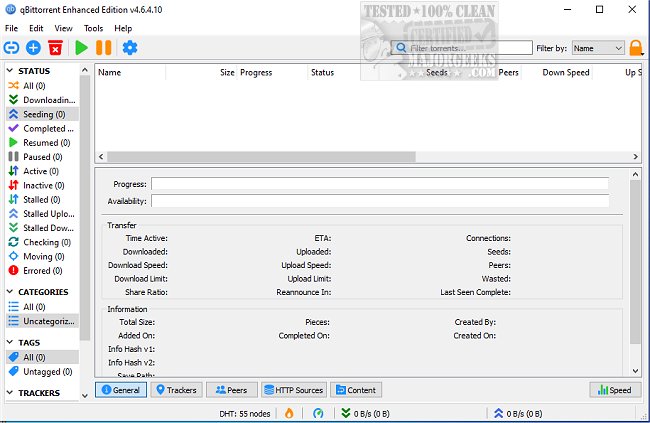The height and width of the screenshot is (423, 650).
Task: Select the Uncategorized category
Action: 42,321
